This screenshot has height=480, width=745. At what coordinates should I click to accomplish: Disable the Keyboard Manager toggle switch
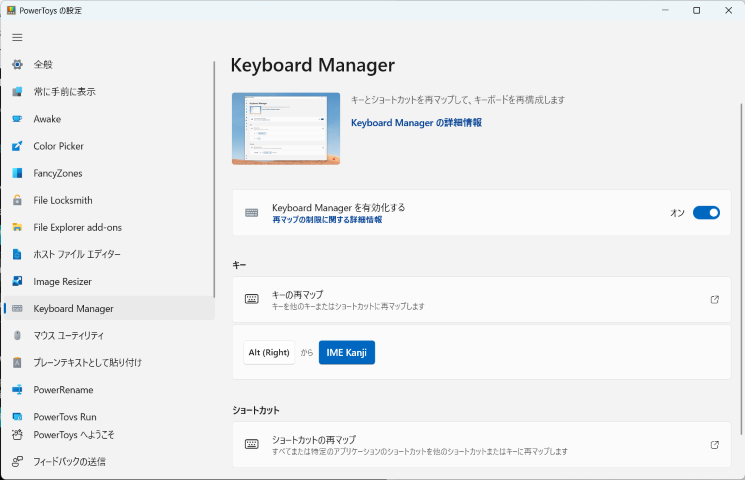706,213
